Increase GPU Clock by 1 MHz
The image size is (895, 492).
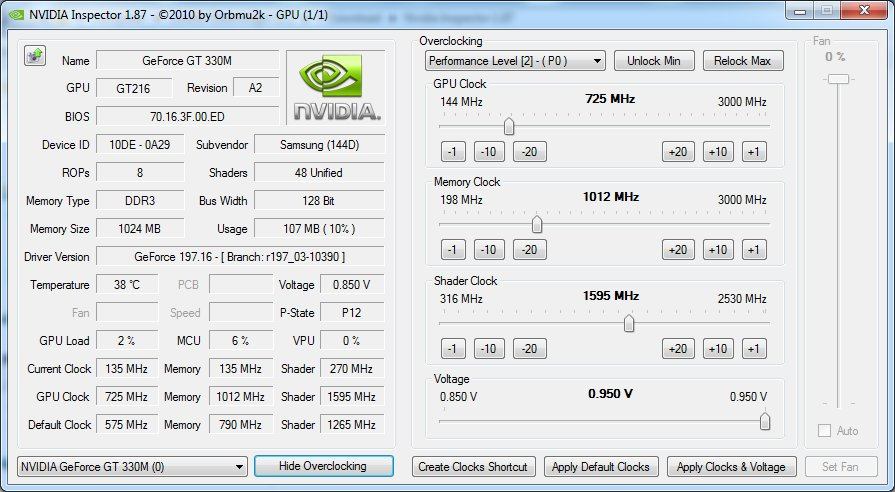754,152
